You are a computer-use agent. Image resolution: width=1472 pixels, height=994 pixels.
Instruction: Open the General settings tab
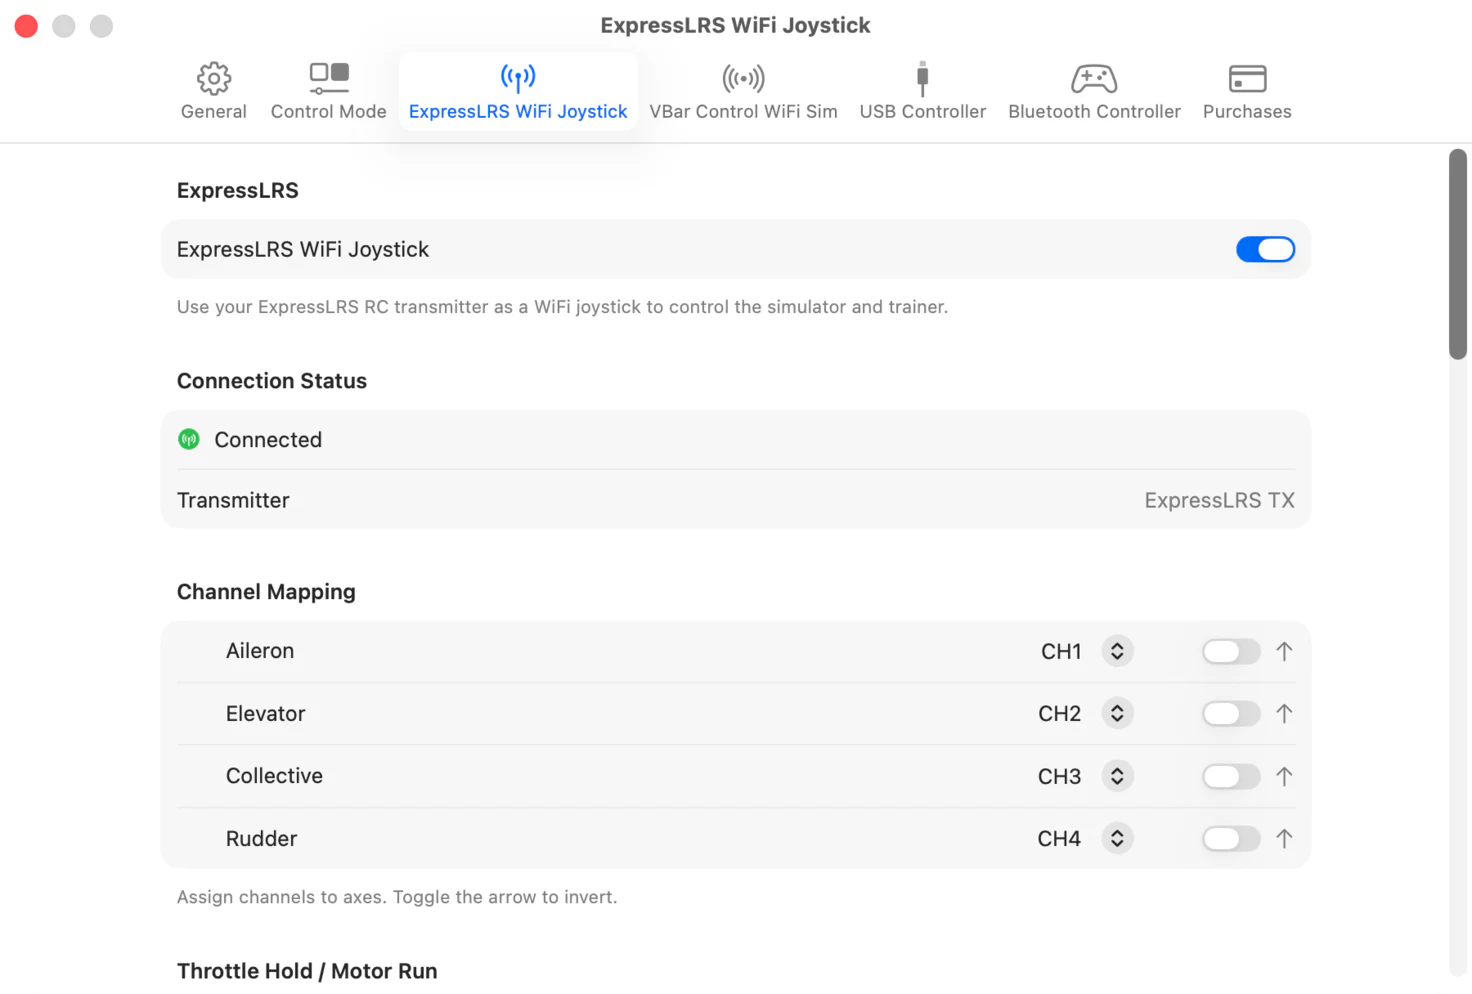point(213,91)
